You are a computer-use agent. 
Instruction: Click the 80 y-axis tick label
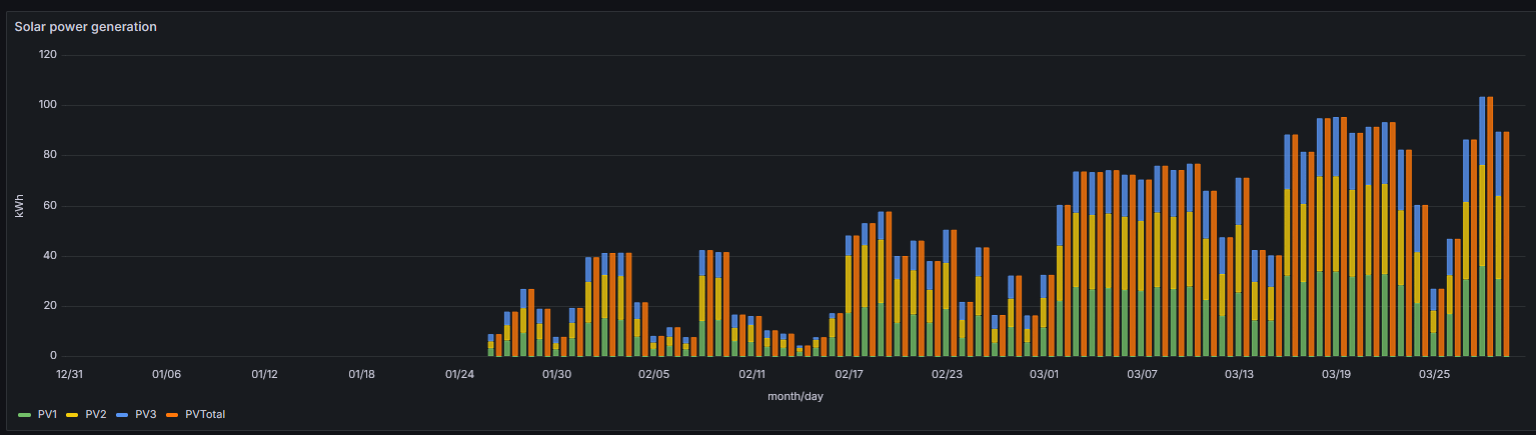click(51, 155)
